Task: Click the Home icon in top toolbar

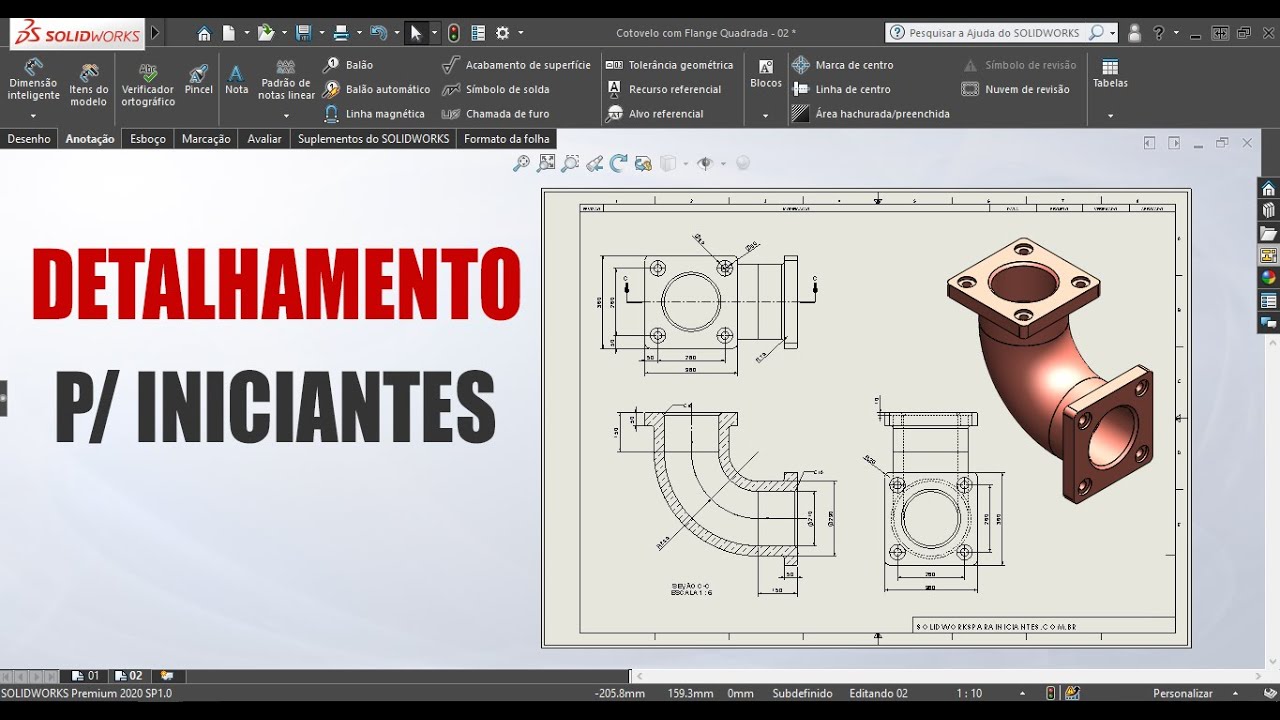Action: [204, 33]
